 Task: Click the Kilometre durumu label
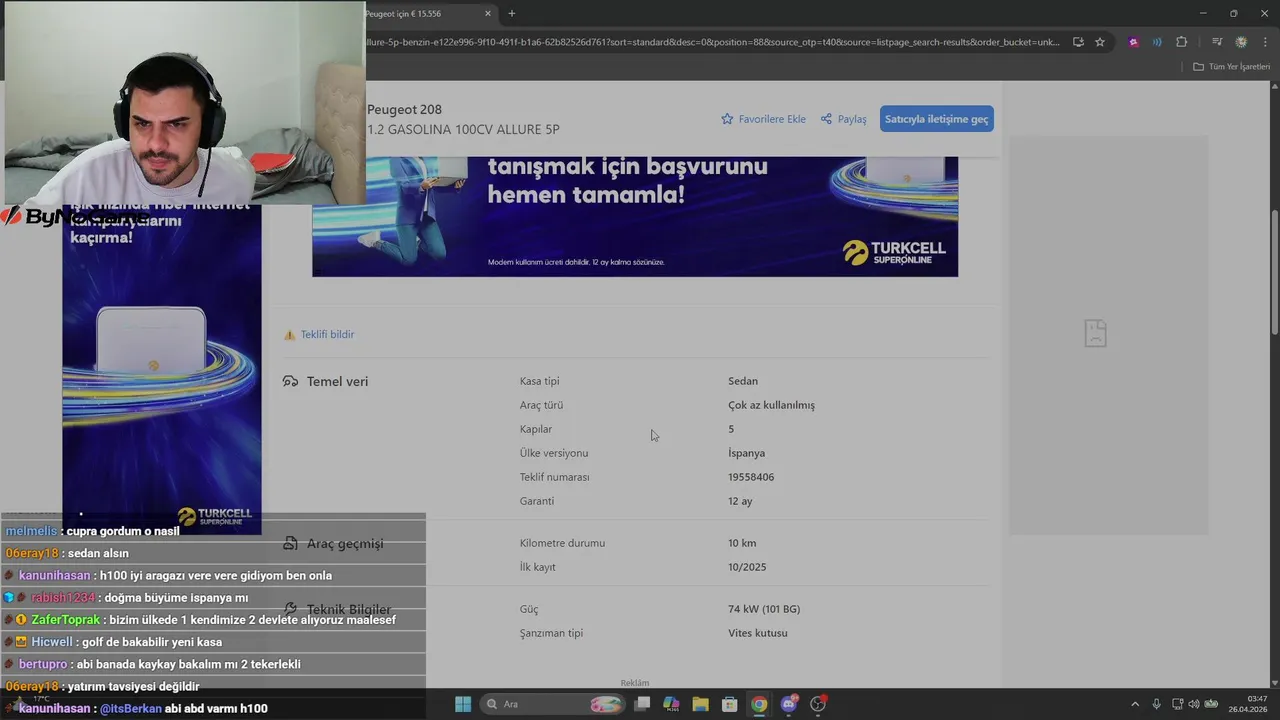click(562, 543)
